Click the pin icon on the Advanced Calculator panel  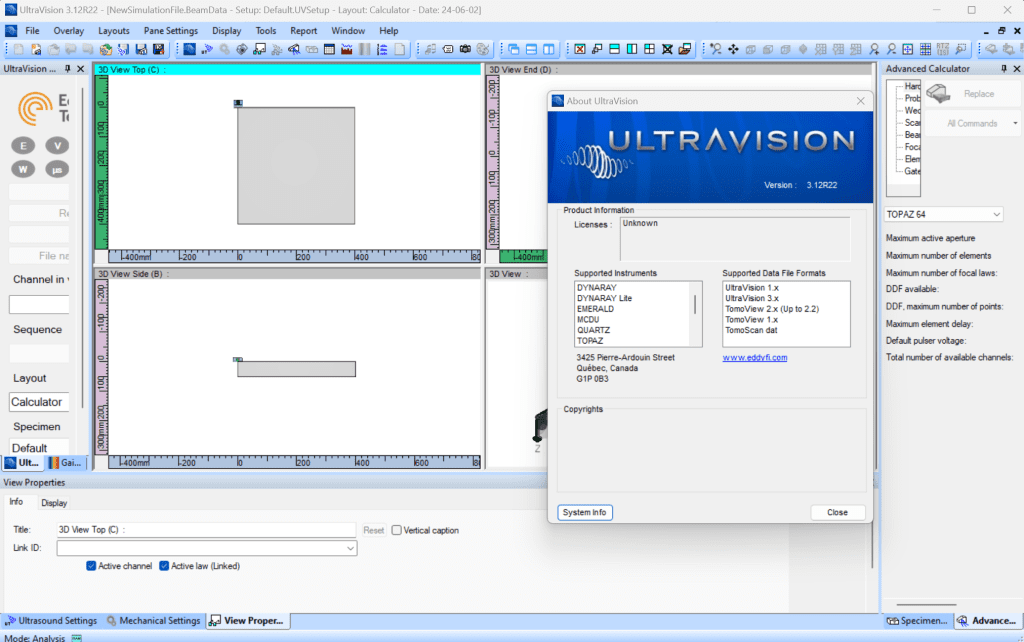(1003, 68)
